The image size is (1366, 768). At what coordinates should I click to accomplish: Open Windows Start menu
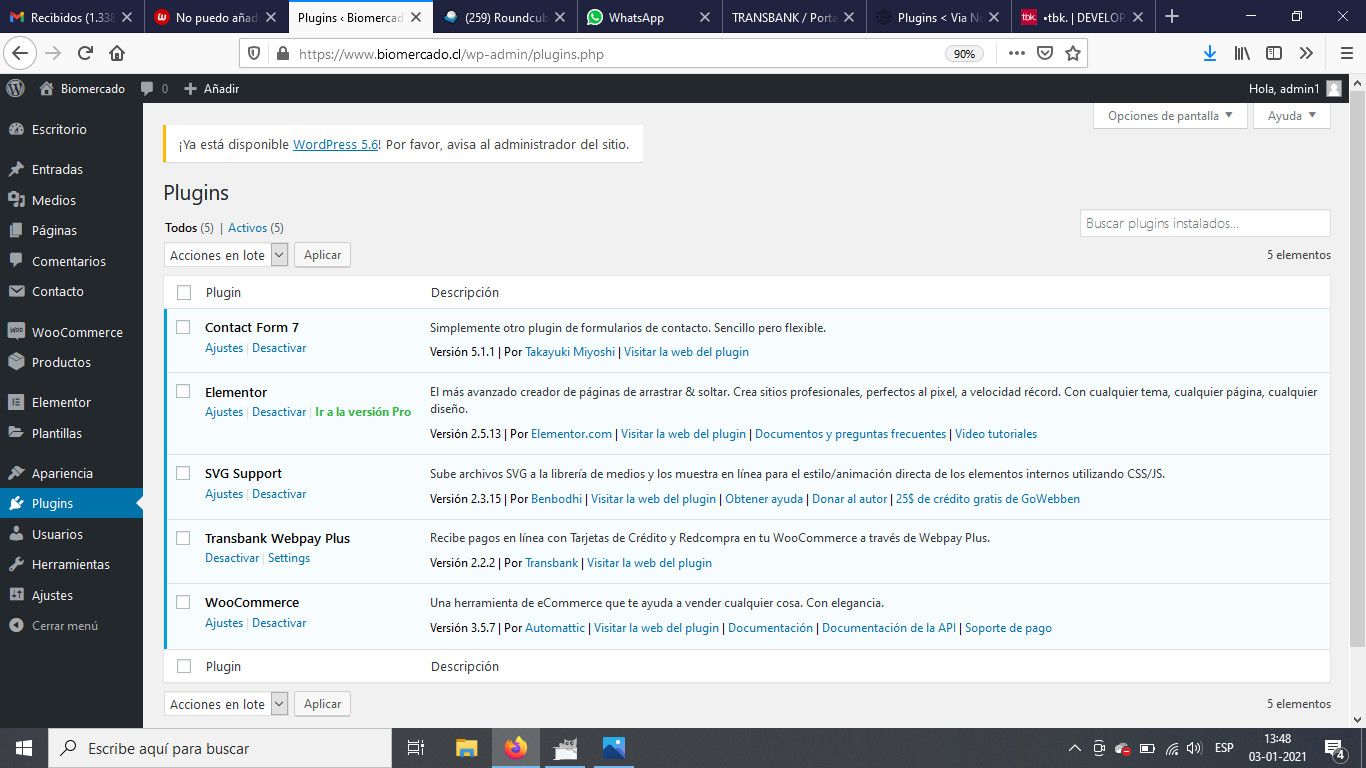[23, 748]
